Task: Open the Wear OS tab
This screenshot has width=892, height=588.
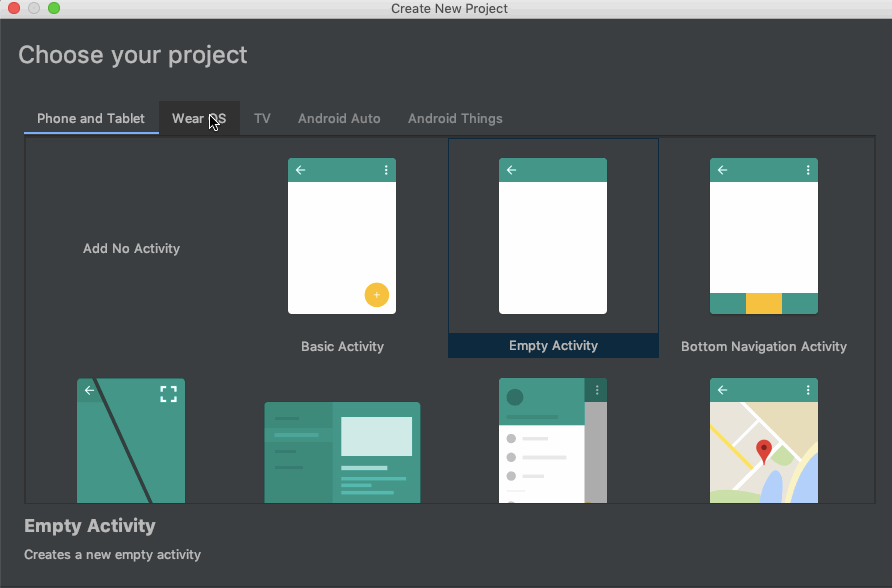Action: pos(199,118)
